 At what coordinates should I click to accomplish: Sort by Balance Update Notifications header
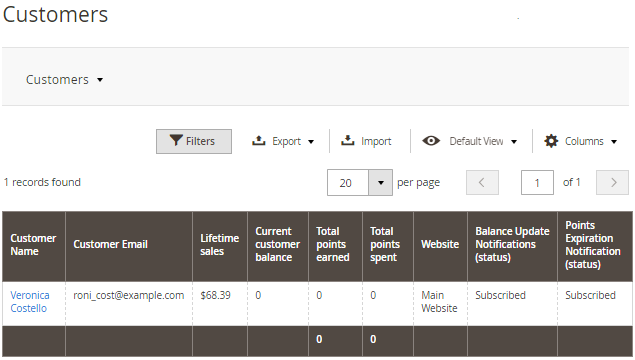click(512, 246)
